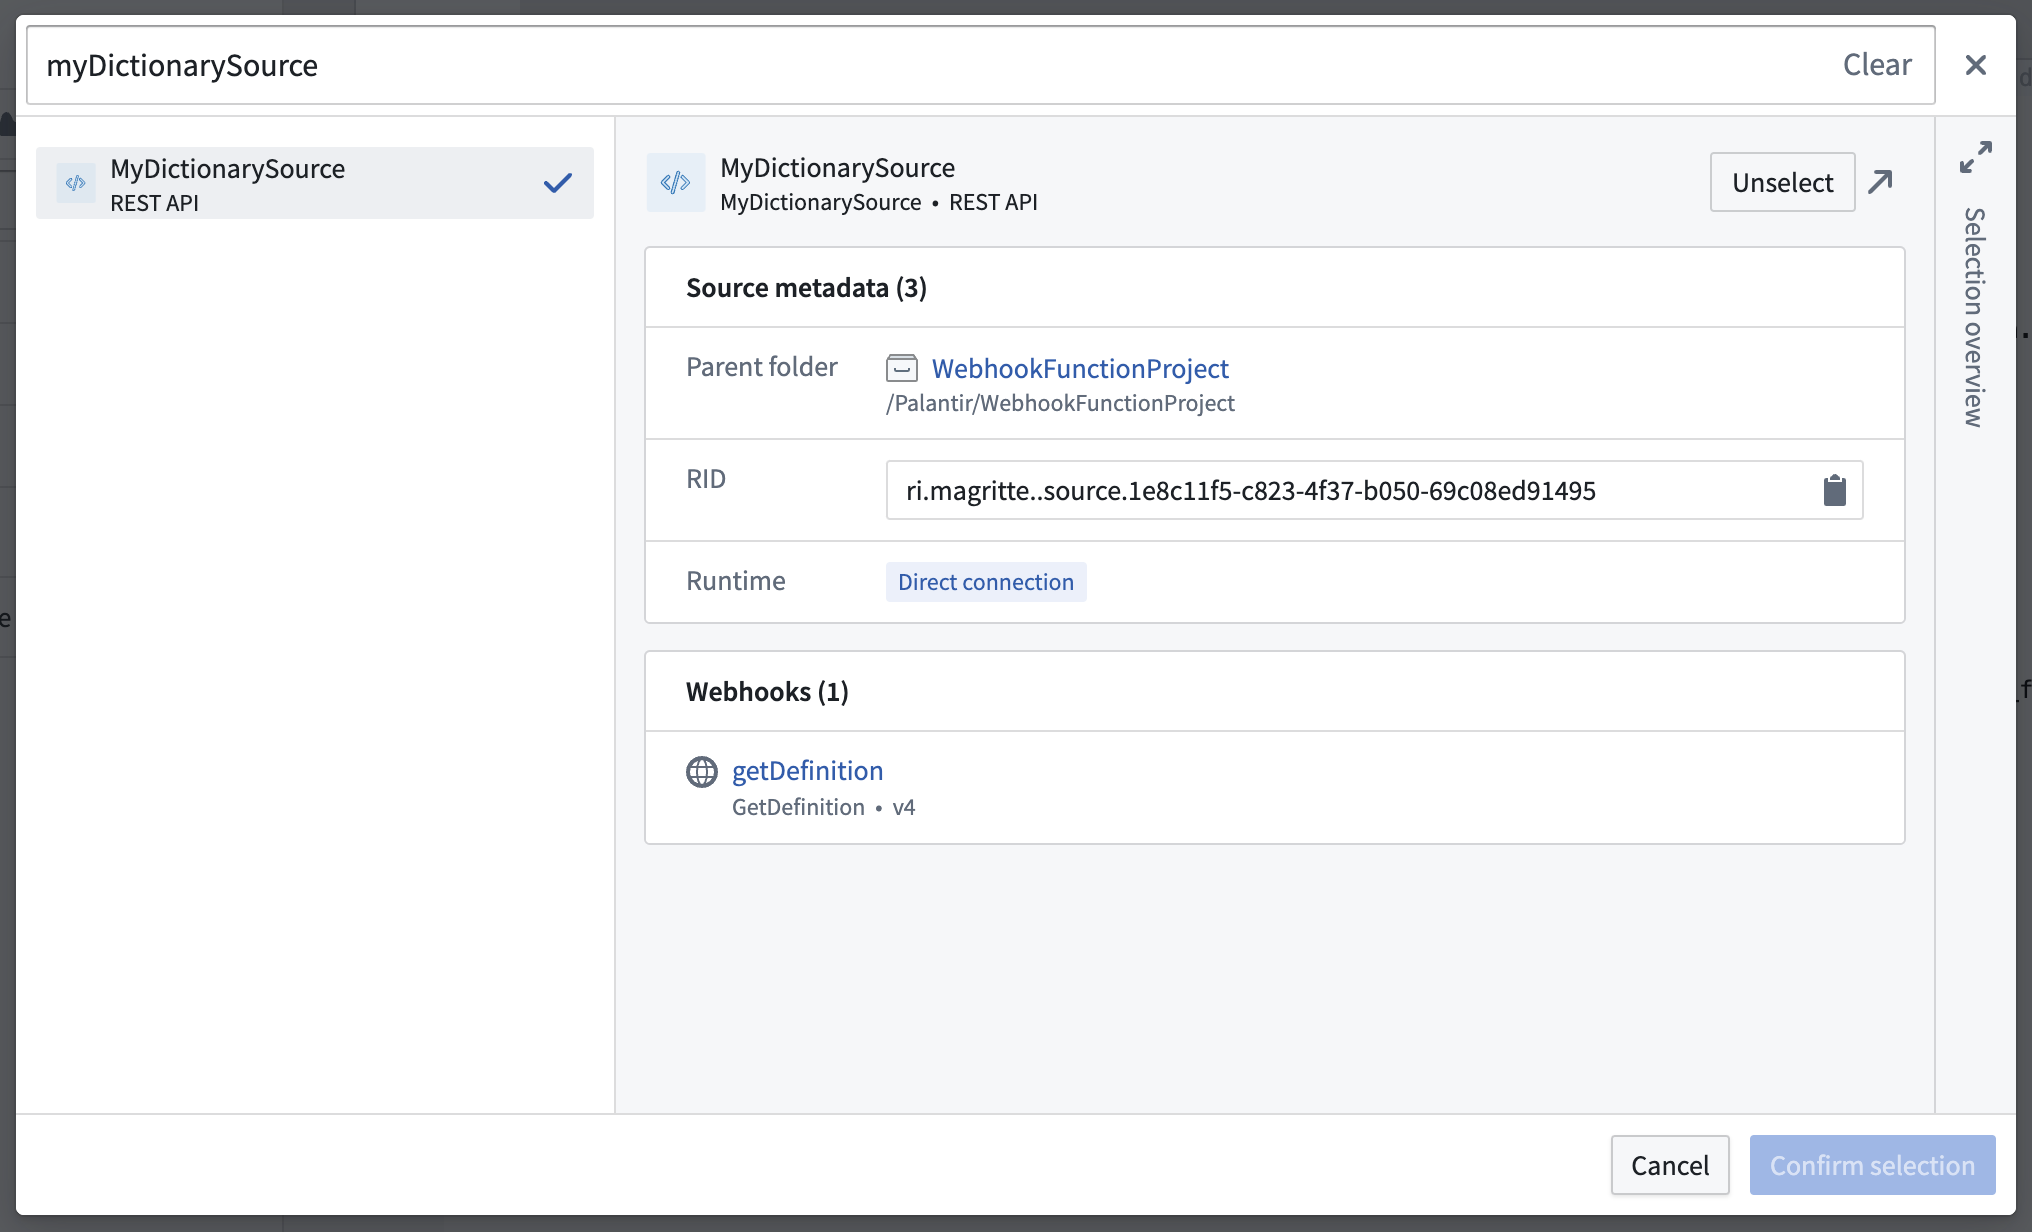Screen dimensions: 2032x1232
Task: Click the myDictionarySource search input field
Action: tap(980, 65)
